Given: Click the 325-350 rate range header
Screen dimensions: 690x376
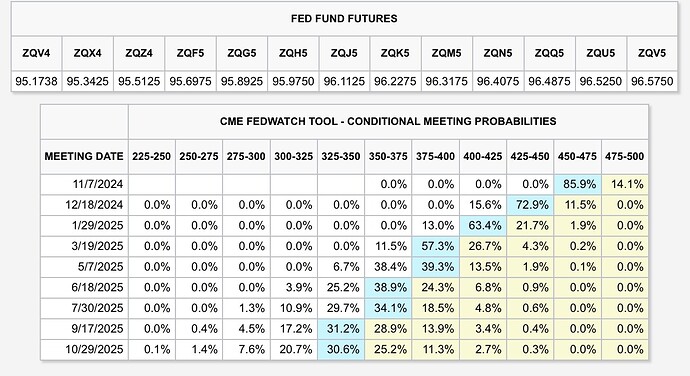Looking at the screenshot, I should (341, 156).
